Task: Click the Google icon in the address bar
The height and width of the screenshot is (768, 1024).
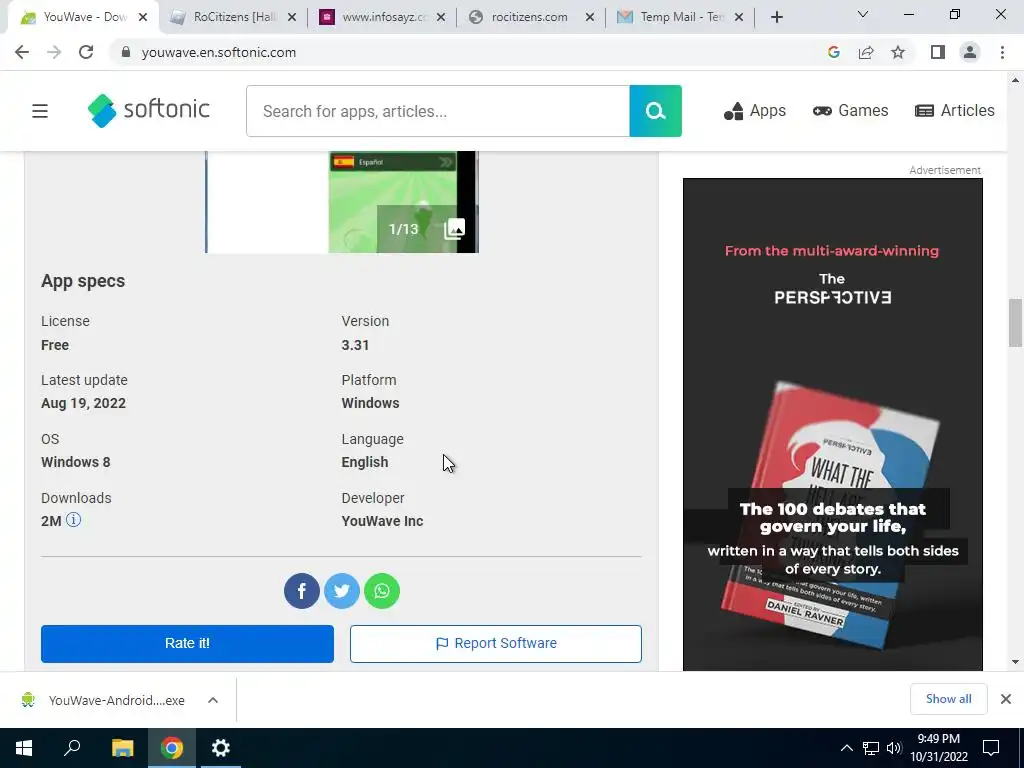Action: (x=833, y=52)
